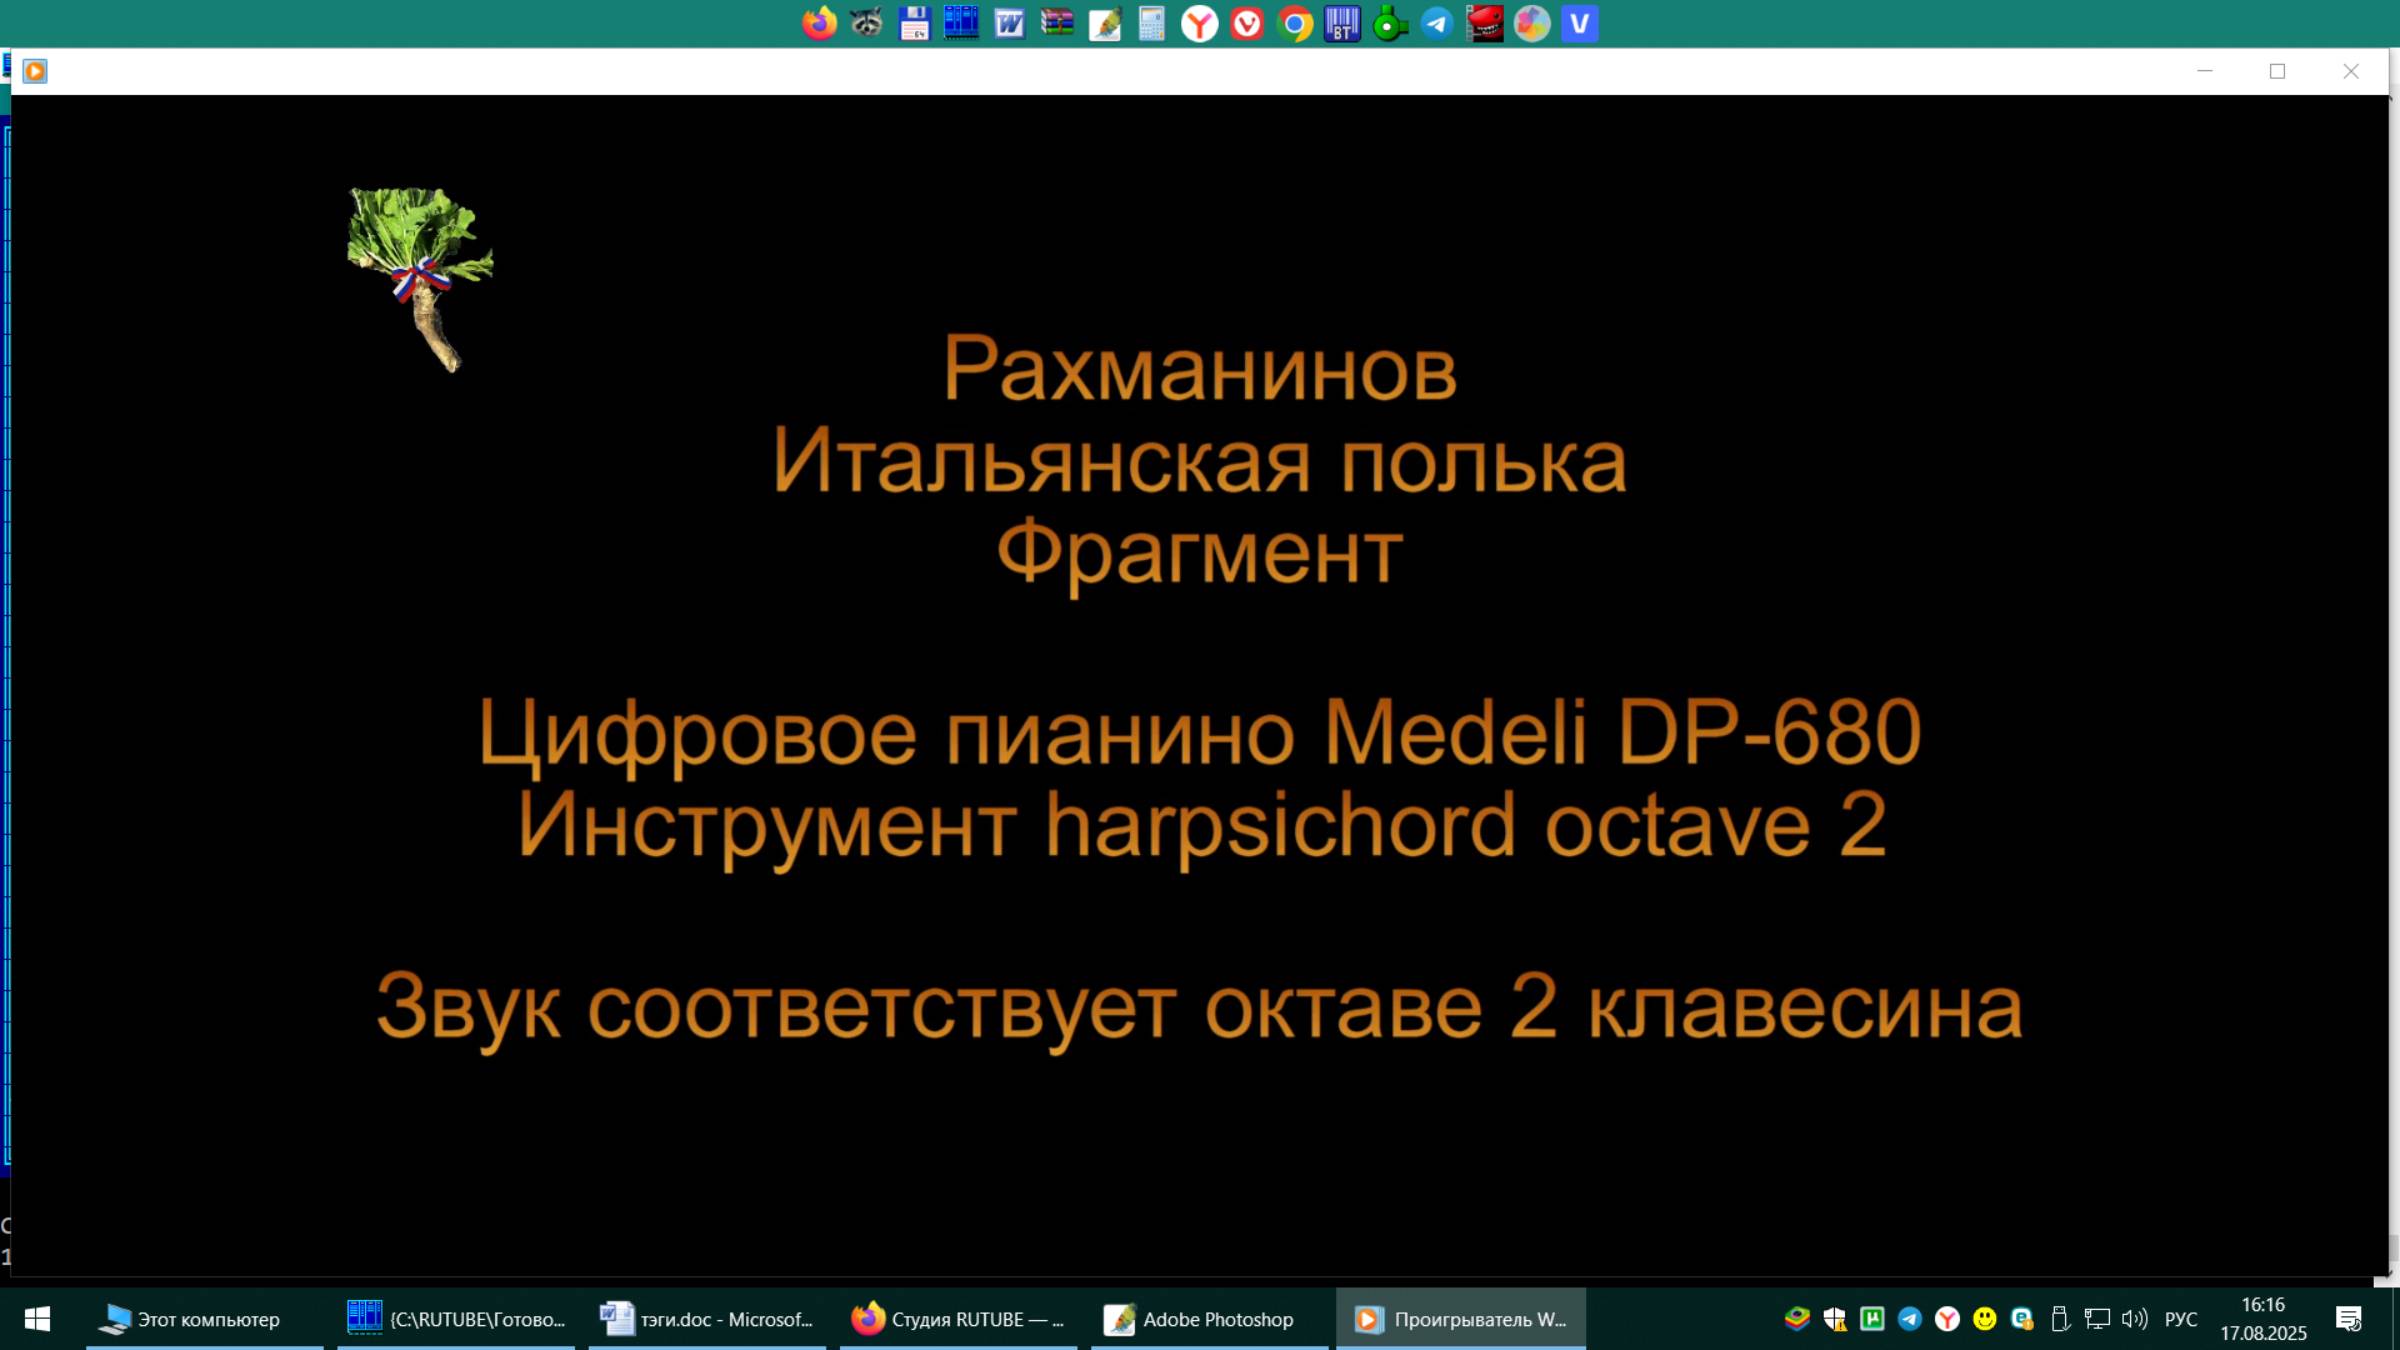Image resolution: width=2400 pixels, height=1350 pixels.
Task: Click the Windows Media Player title bar icon
Action: 35,71
